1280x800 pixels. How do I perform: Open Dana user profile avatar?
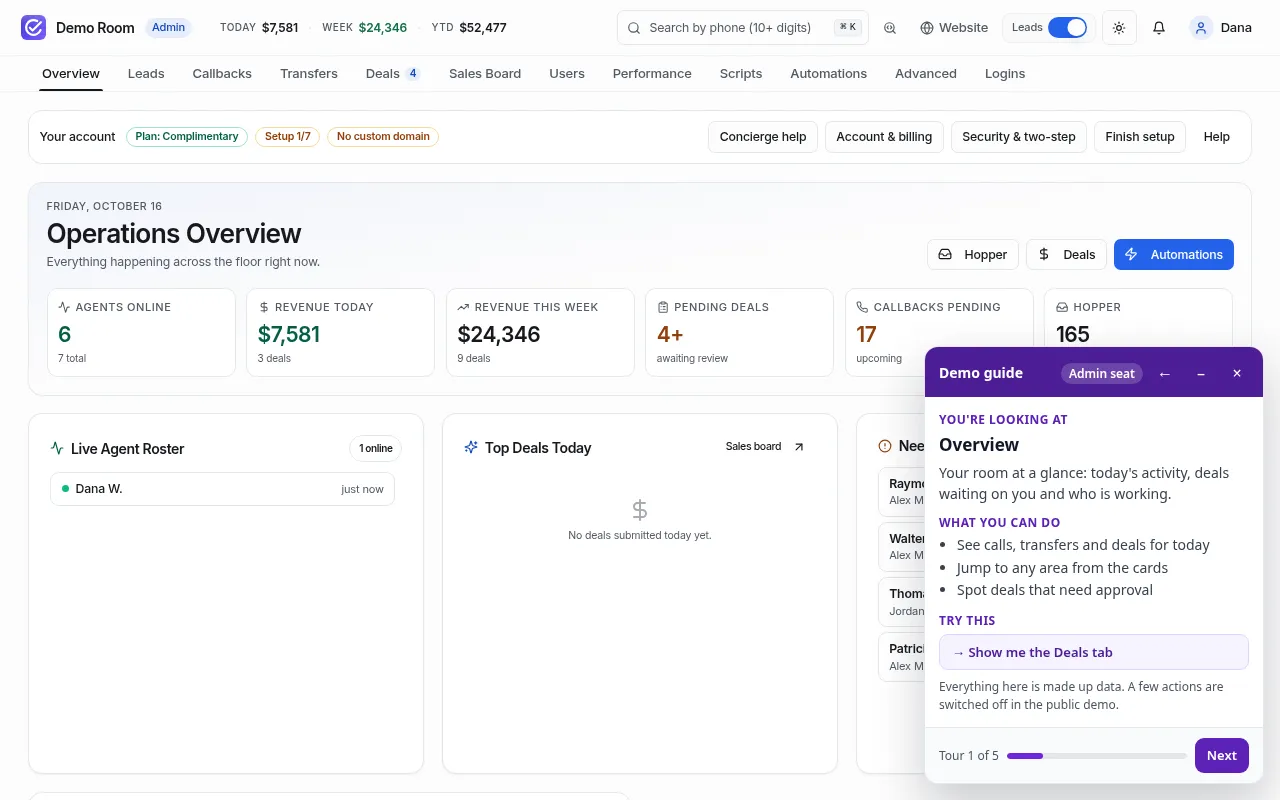point(1201,28)
